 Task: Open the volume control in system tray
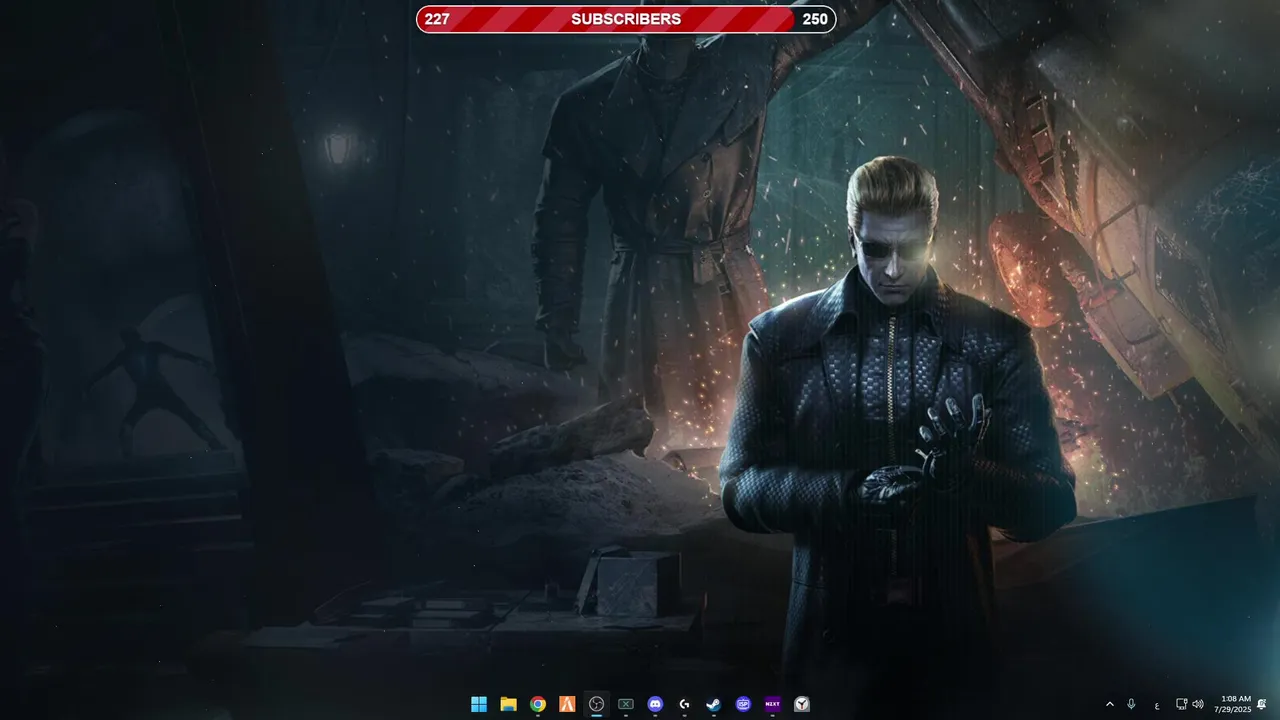[x=1198, y=704]
